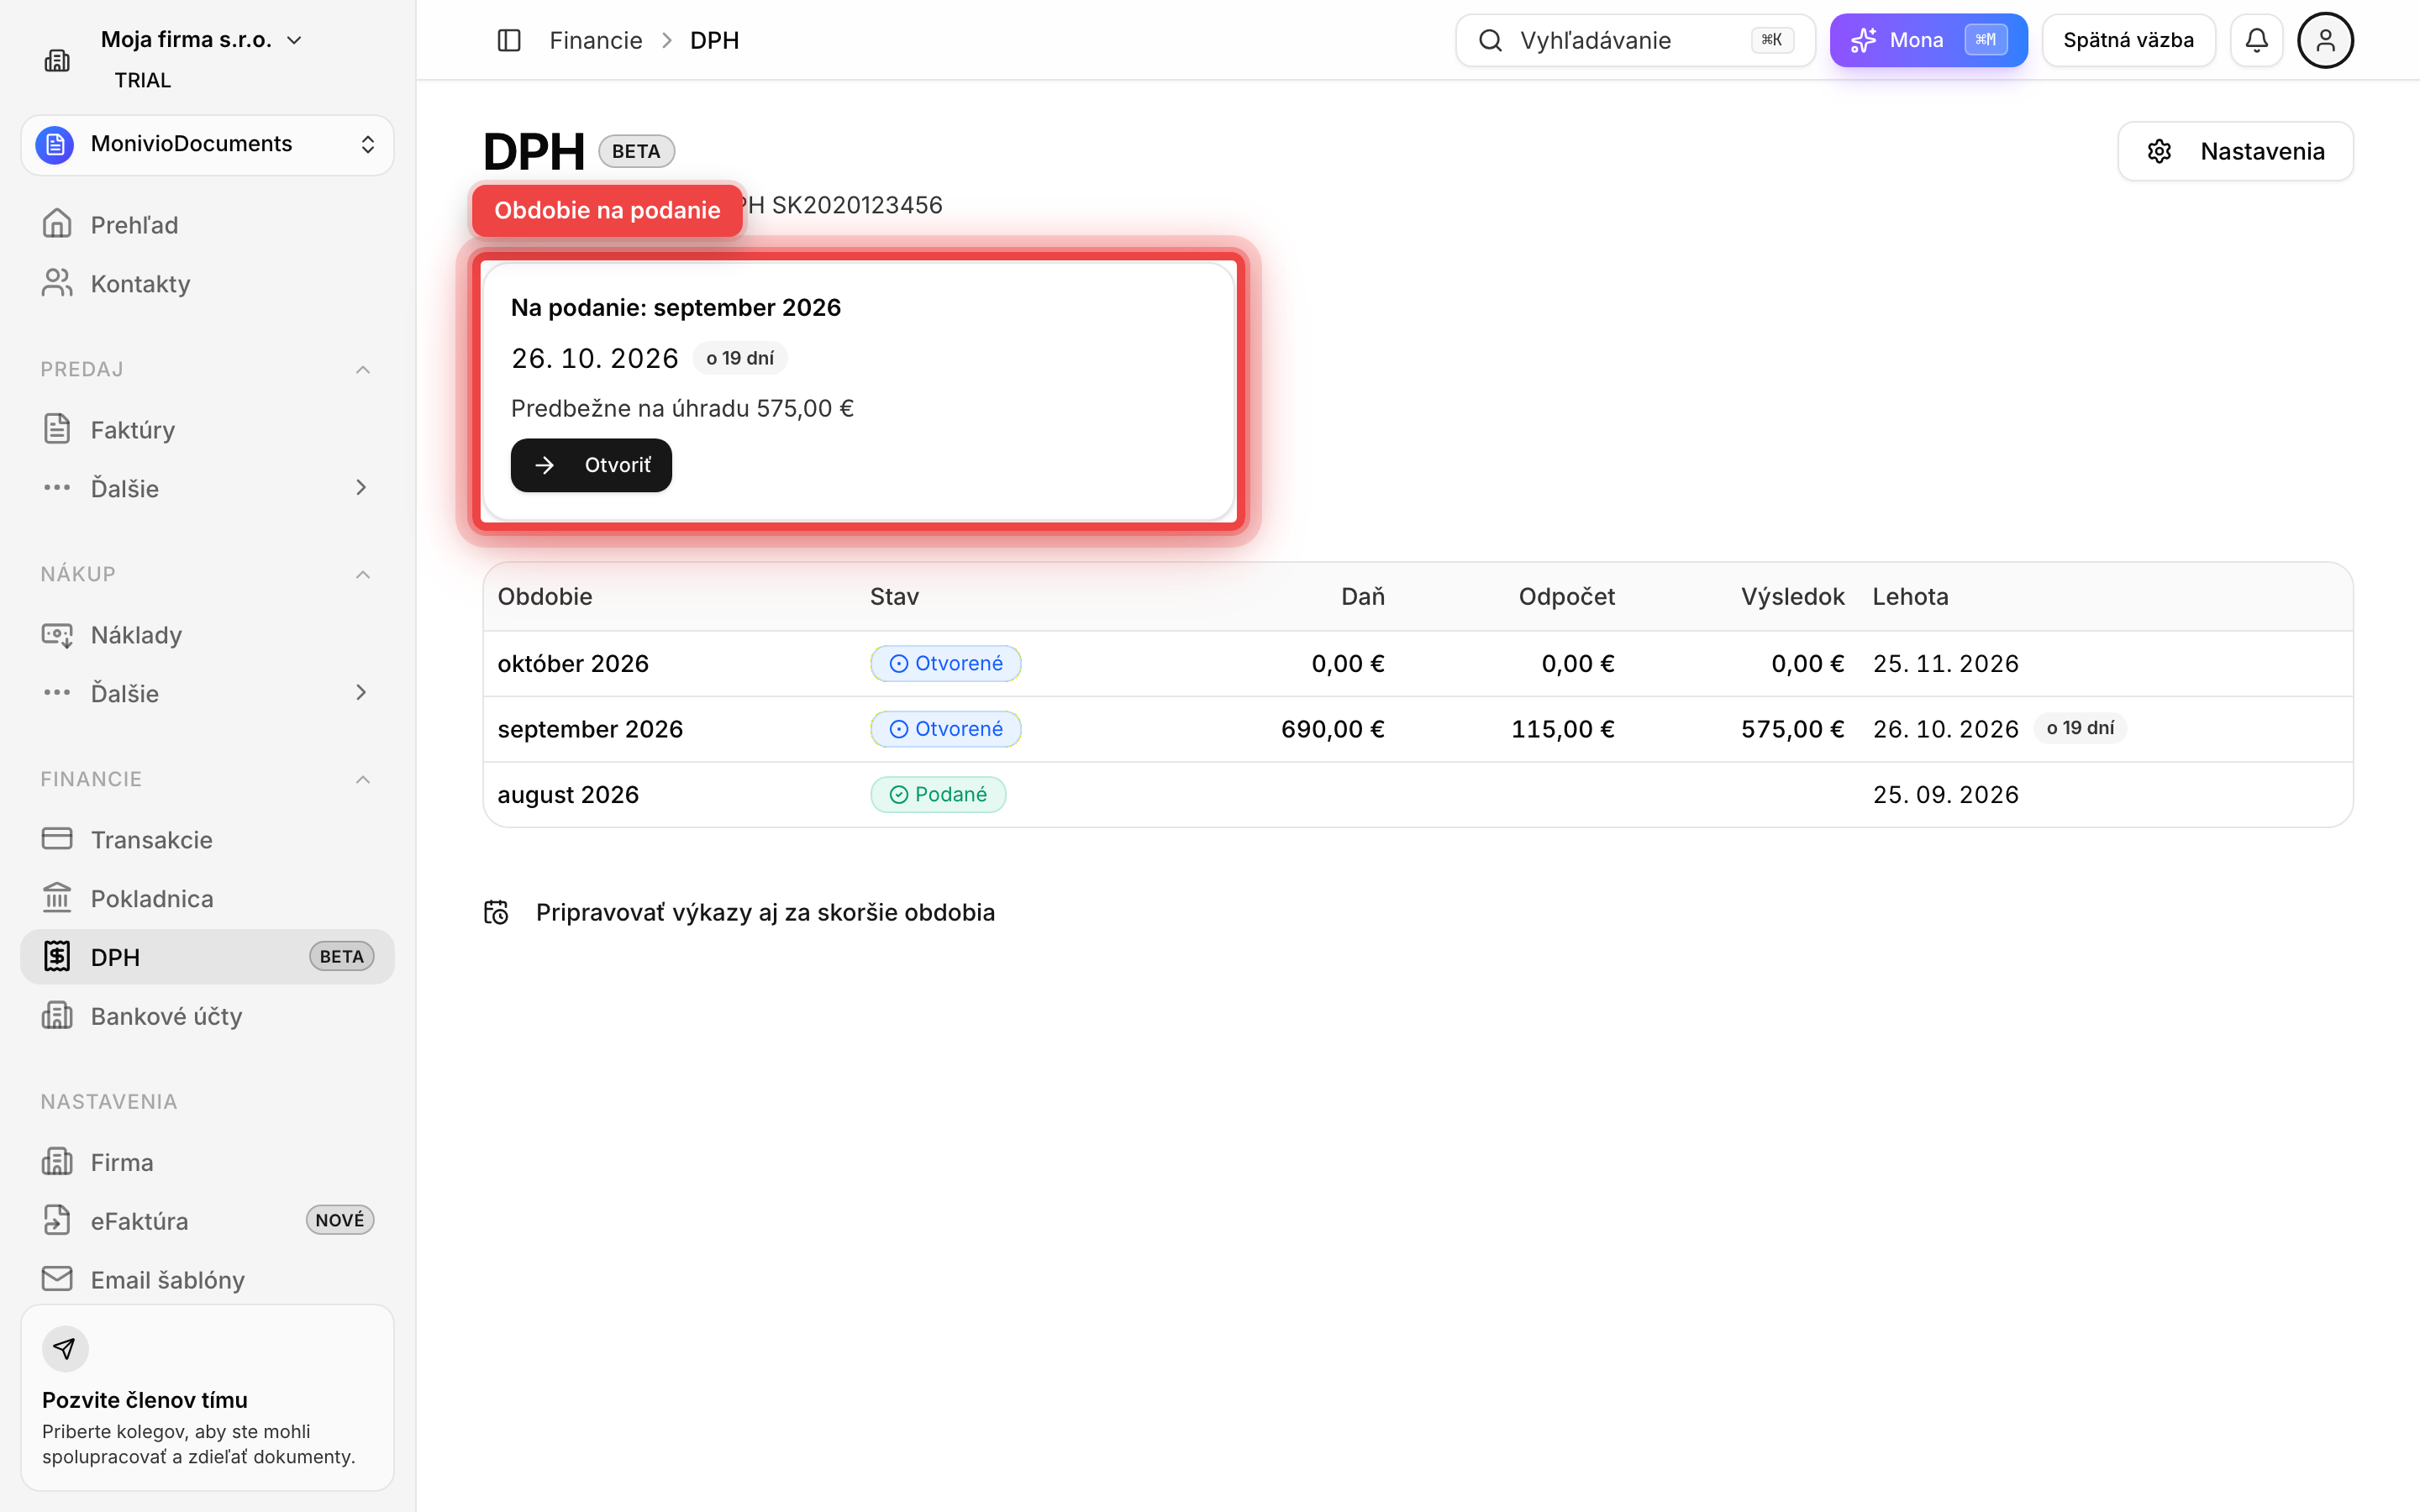Open the user profile avatar
This screenshot has width=2420, height=1512.
point(2325,40)
